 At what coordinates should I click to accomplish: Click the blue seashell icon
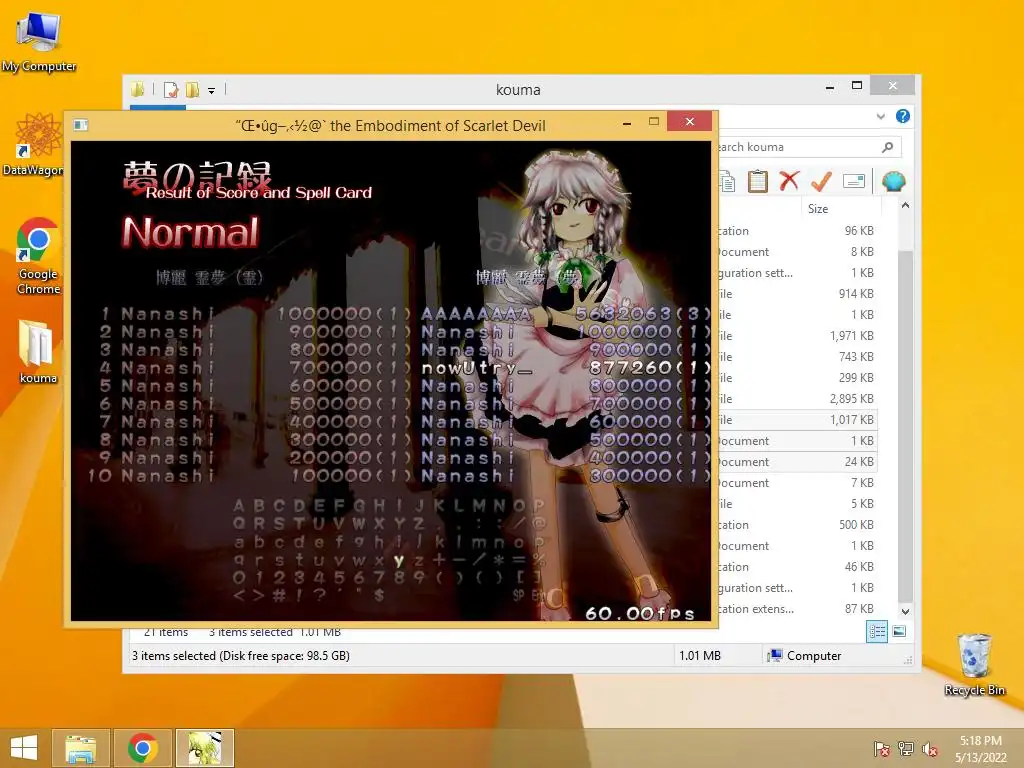[893, 181]
